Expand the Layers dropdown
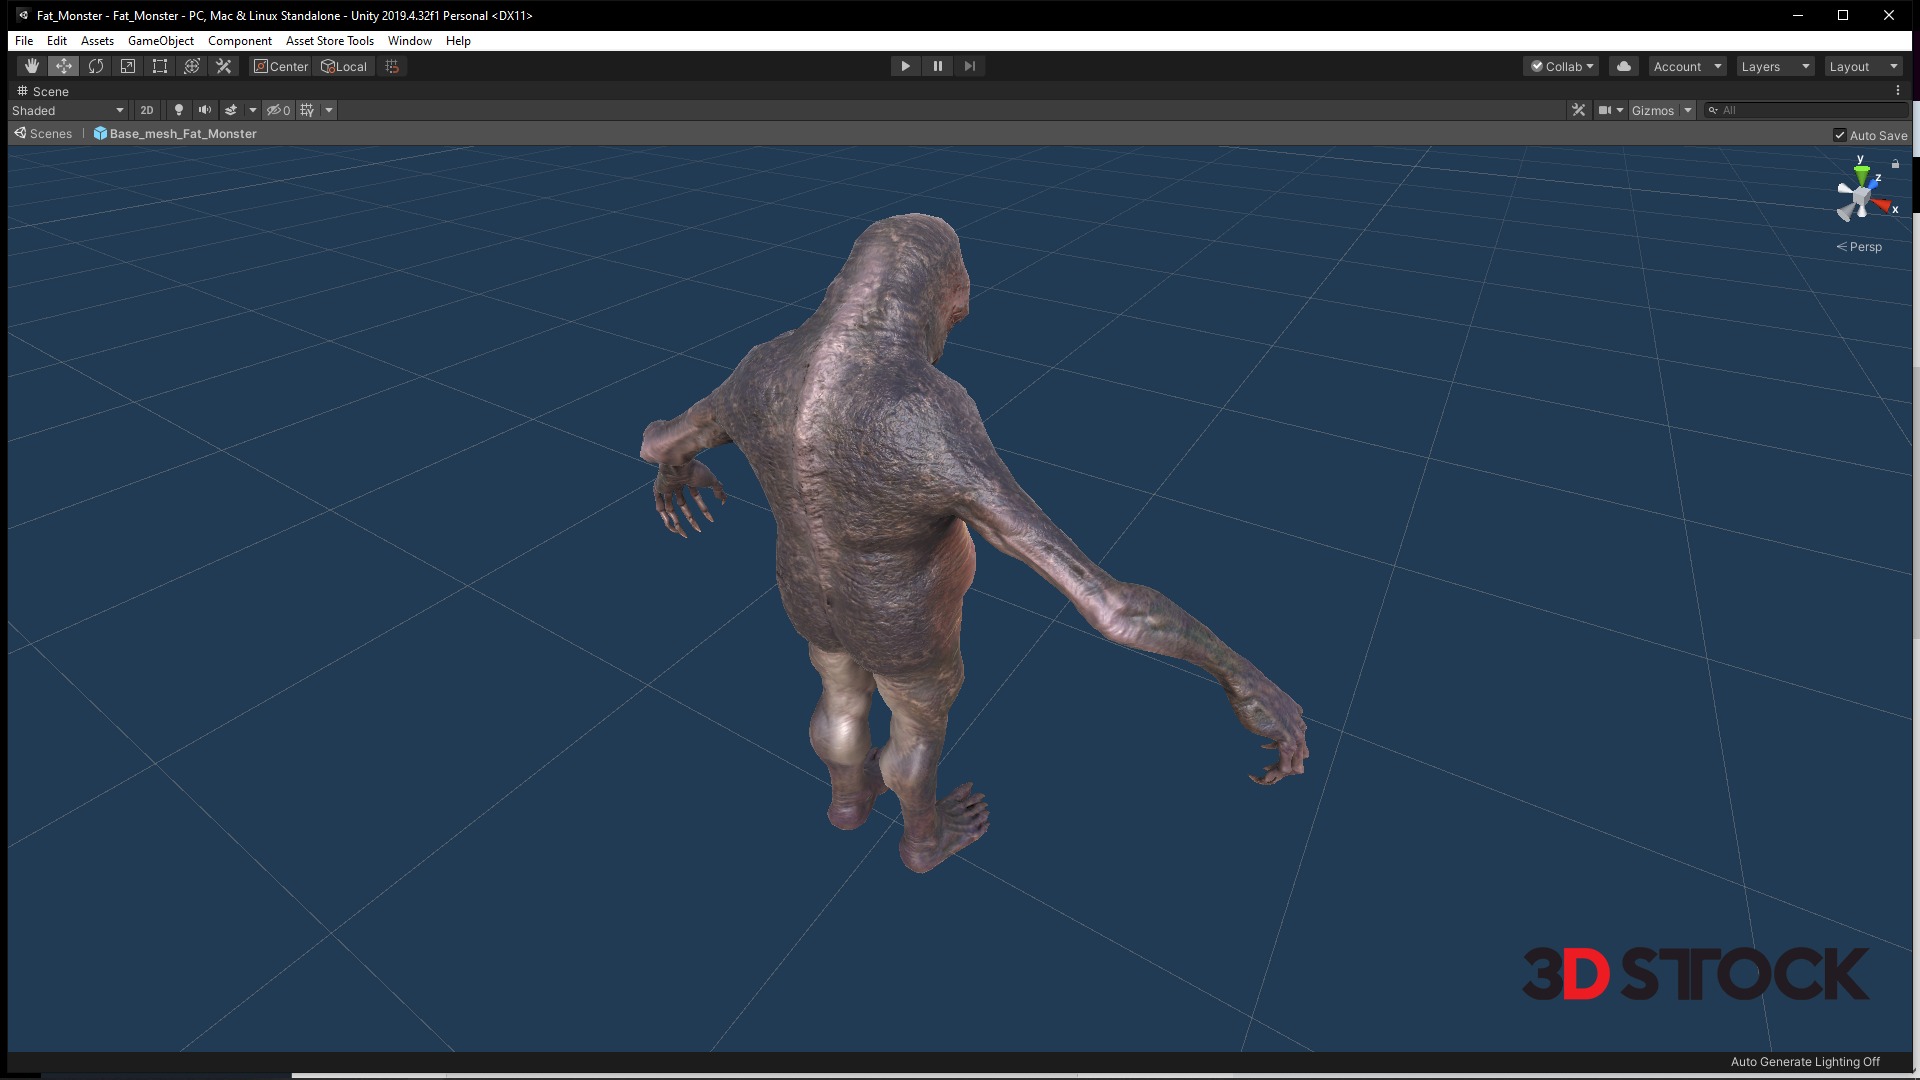The height and width of the screenshot is (1080, 1920). [x=1775, y=66]
